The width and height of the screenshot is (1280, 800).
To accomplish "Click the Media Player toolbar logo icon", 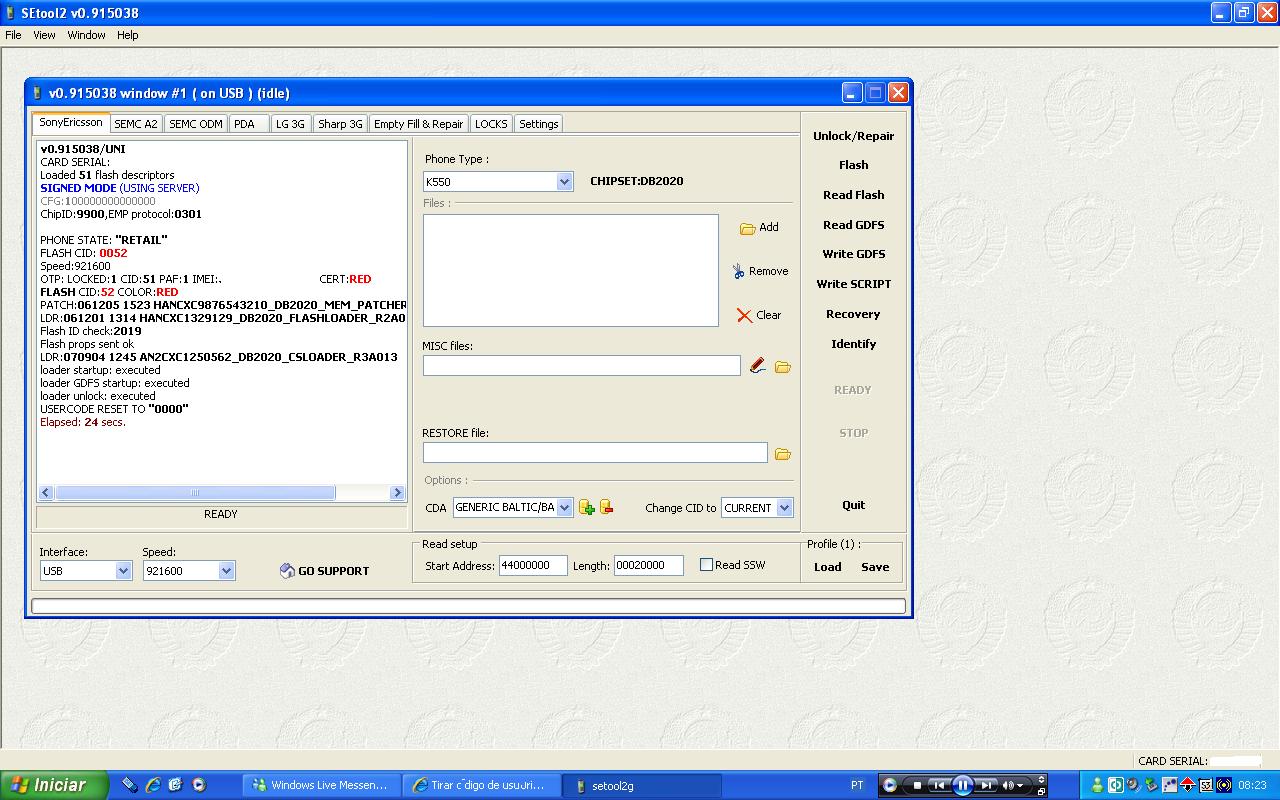I will pyautogui.click(x=889, y=785).
